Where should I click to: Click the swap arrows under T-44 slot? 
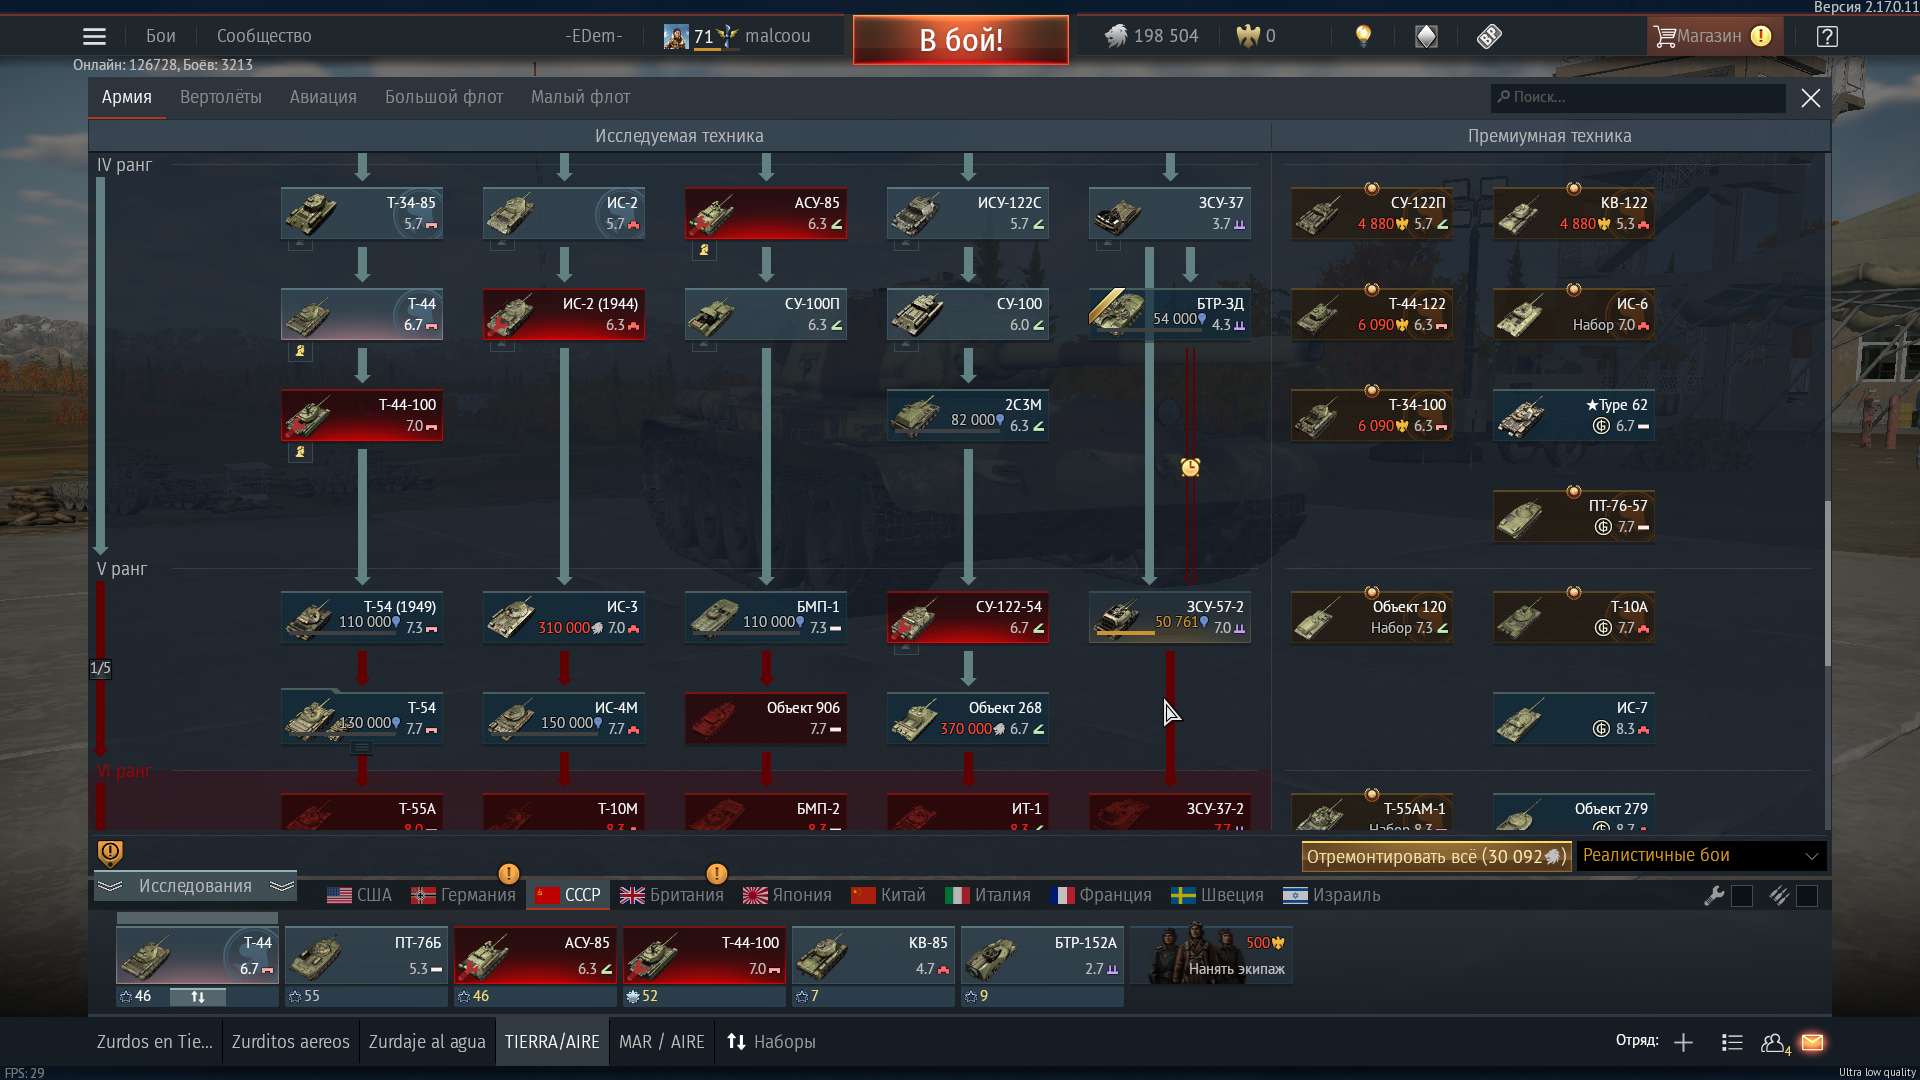coord(198,997)
